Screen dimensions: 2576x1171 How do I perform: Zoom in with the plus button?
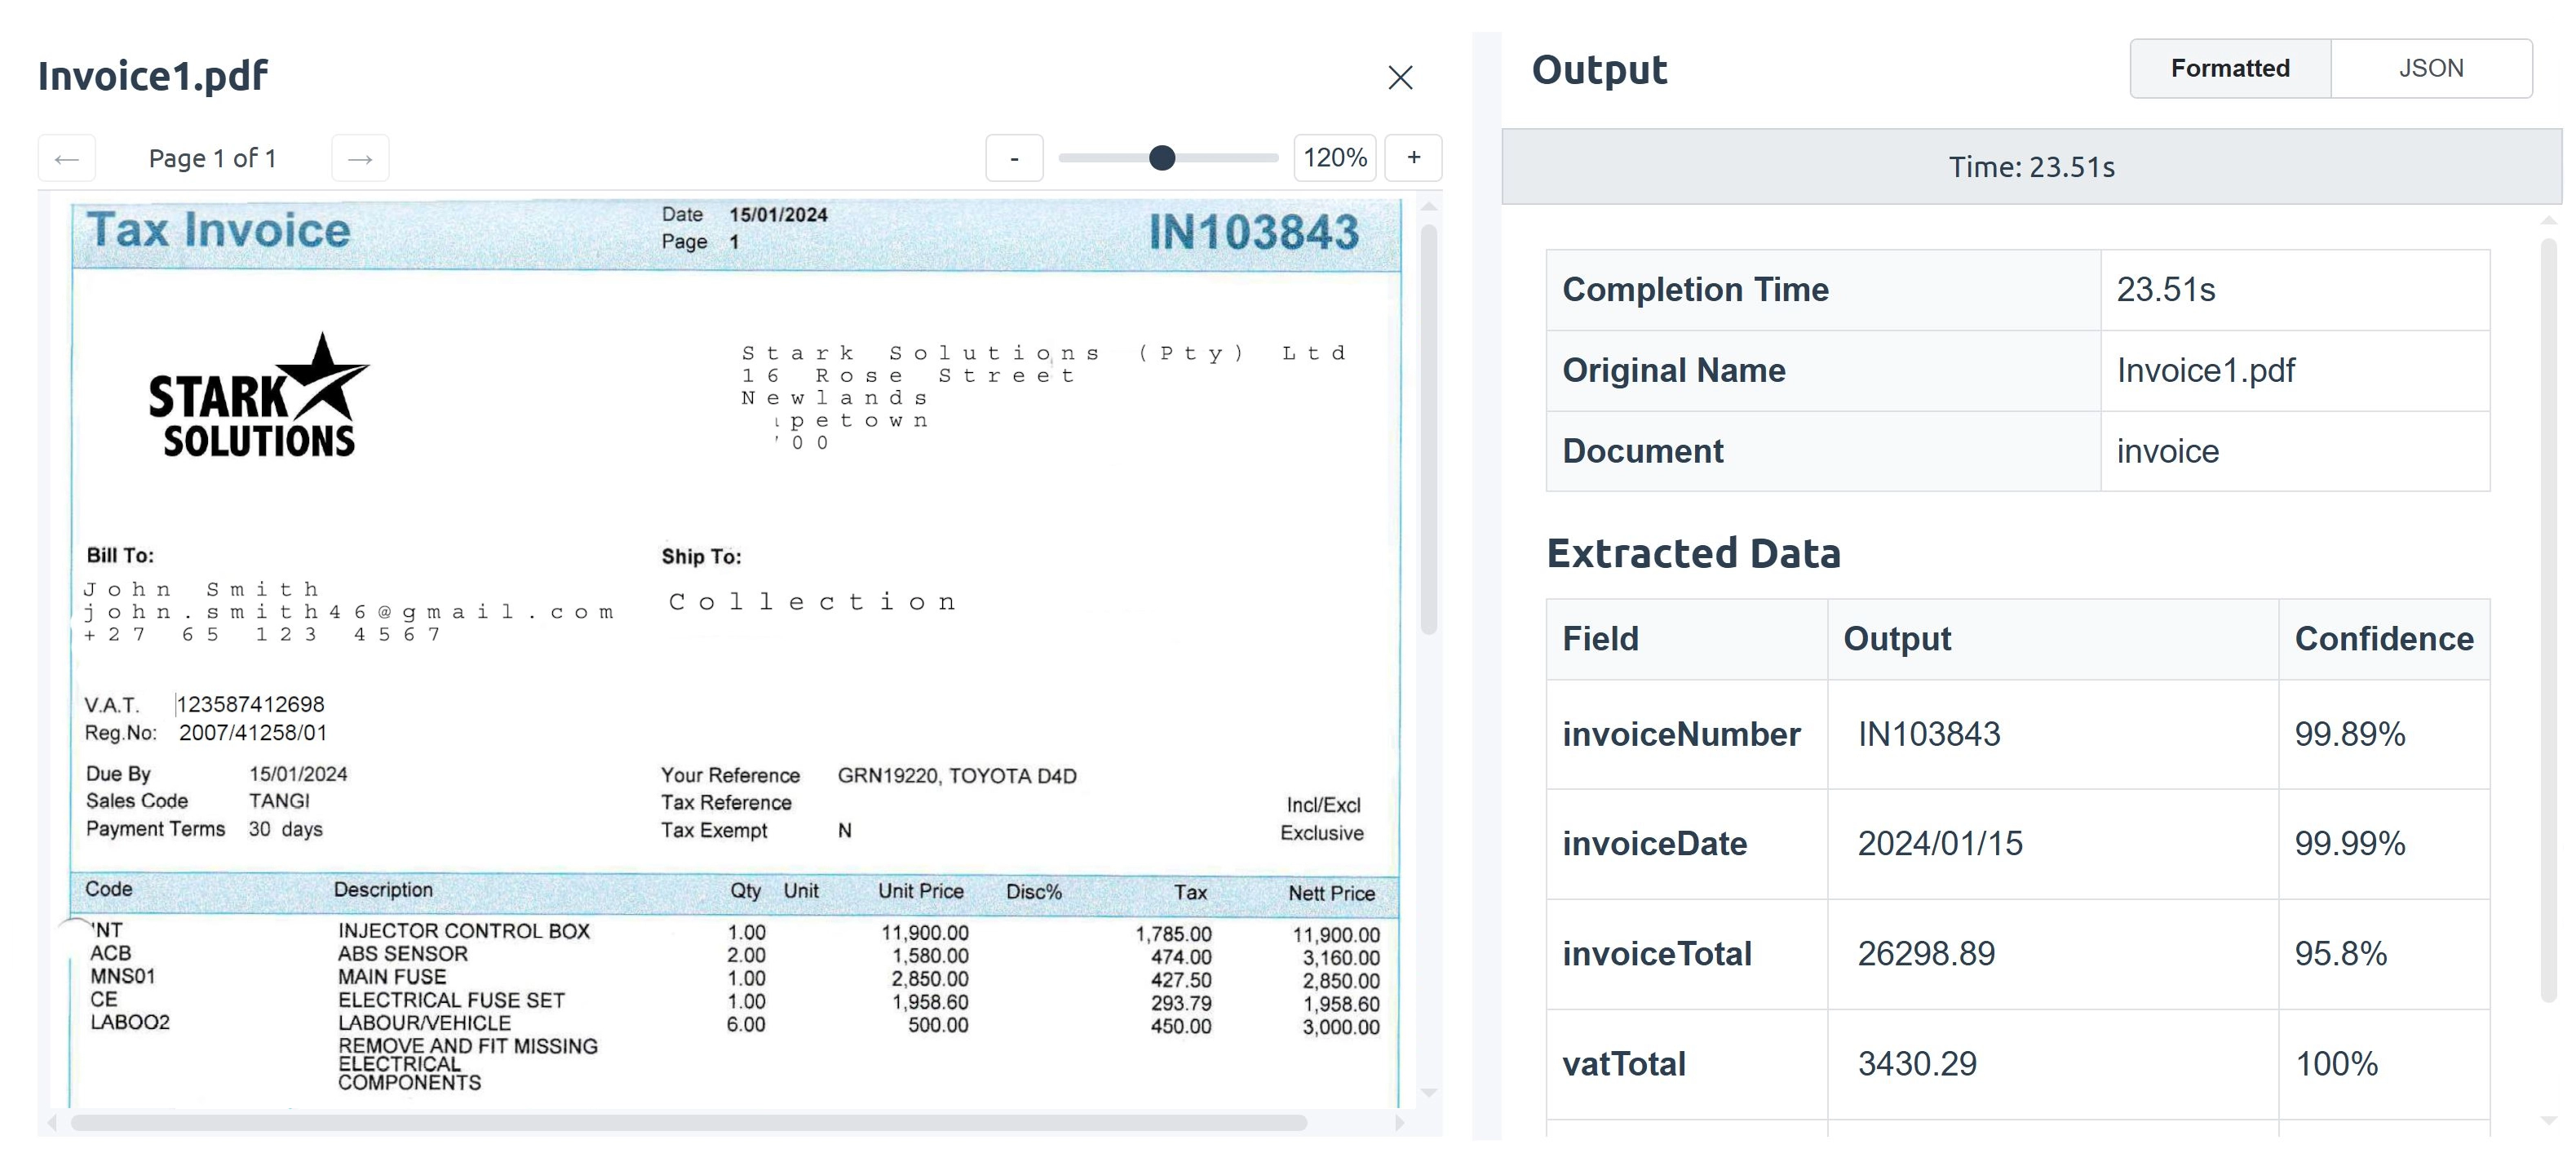(1413, 157)
